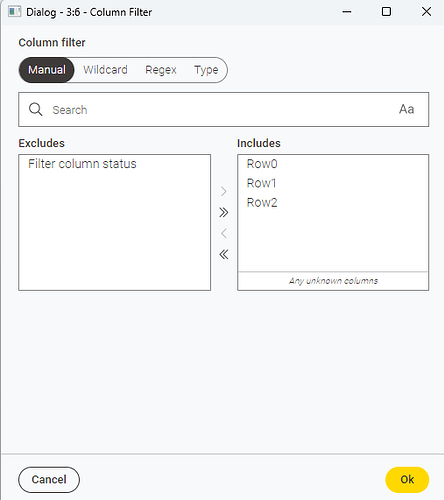Viewport: 444px width, 500px height.
Task: Switch to Wildcard filter mode
Action: pos(105,70)
